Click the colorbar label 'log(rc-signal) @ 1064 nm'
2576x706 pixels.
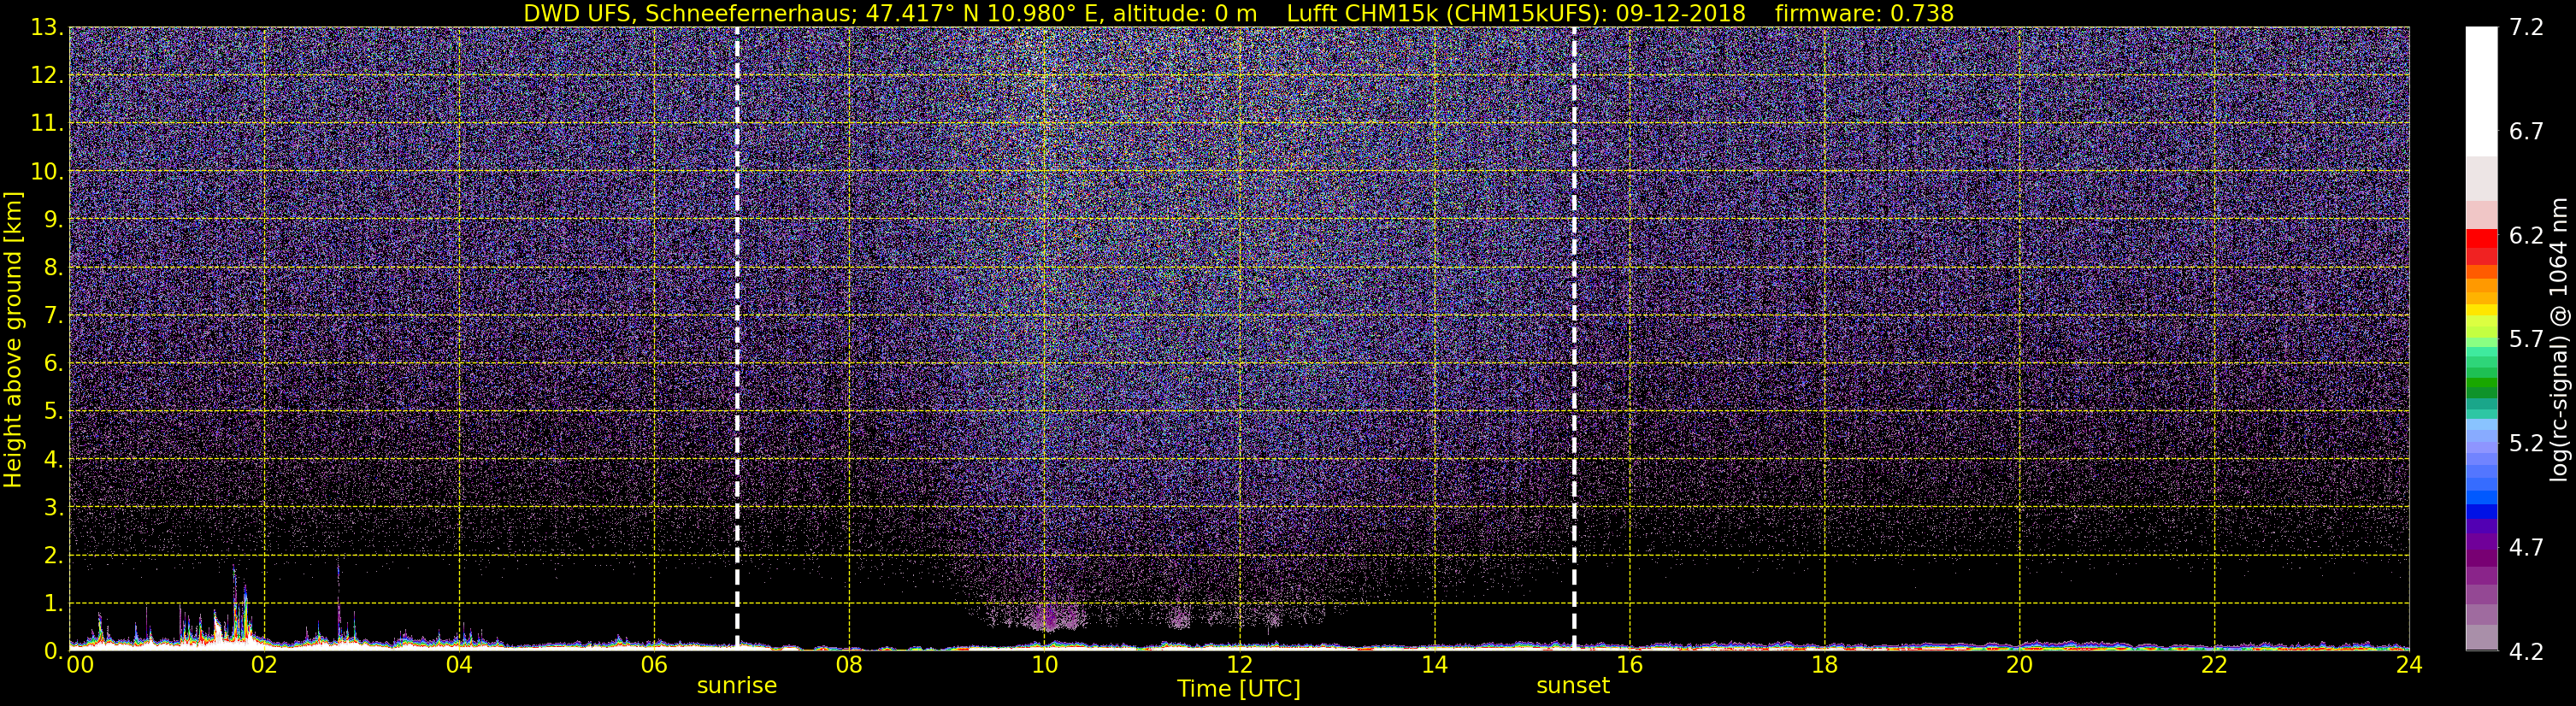[2560, 339]
